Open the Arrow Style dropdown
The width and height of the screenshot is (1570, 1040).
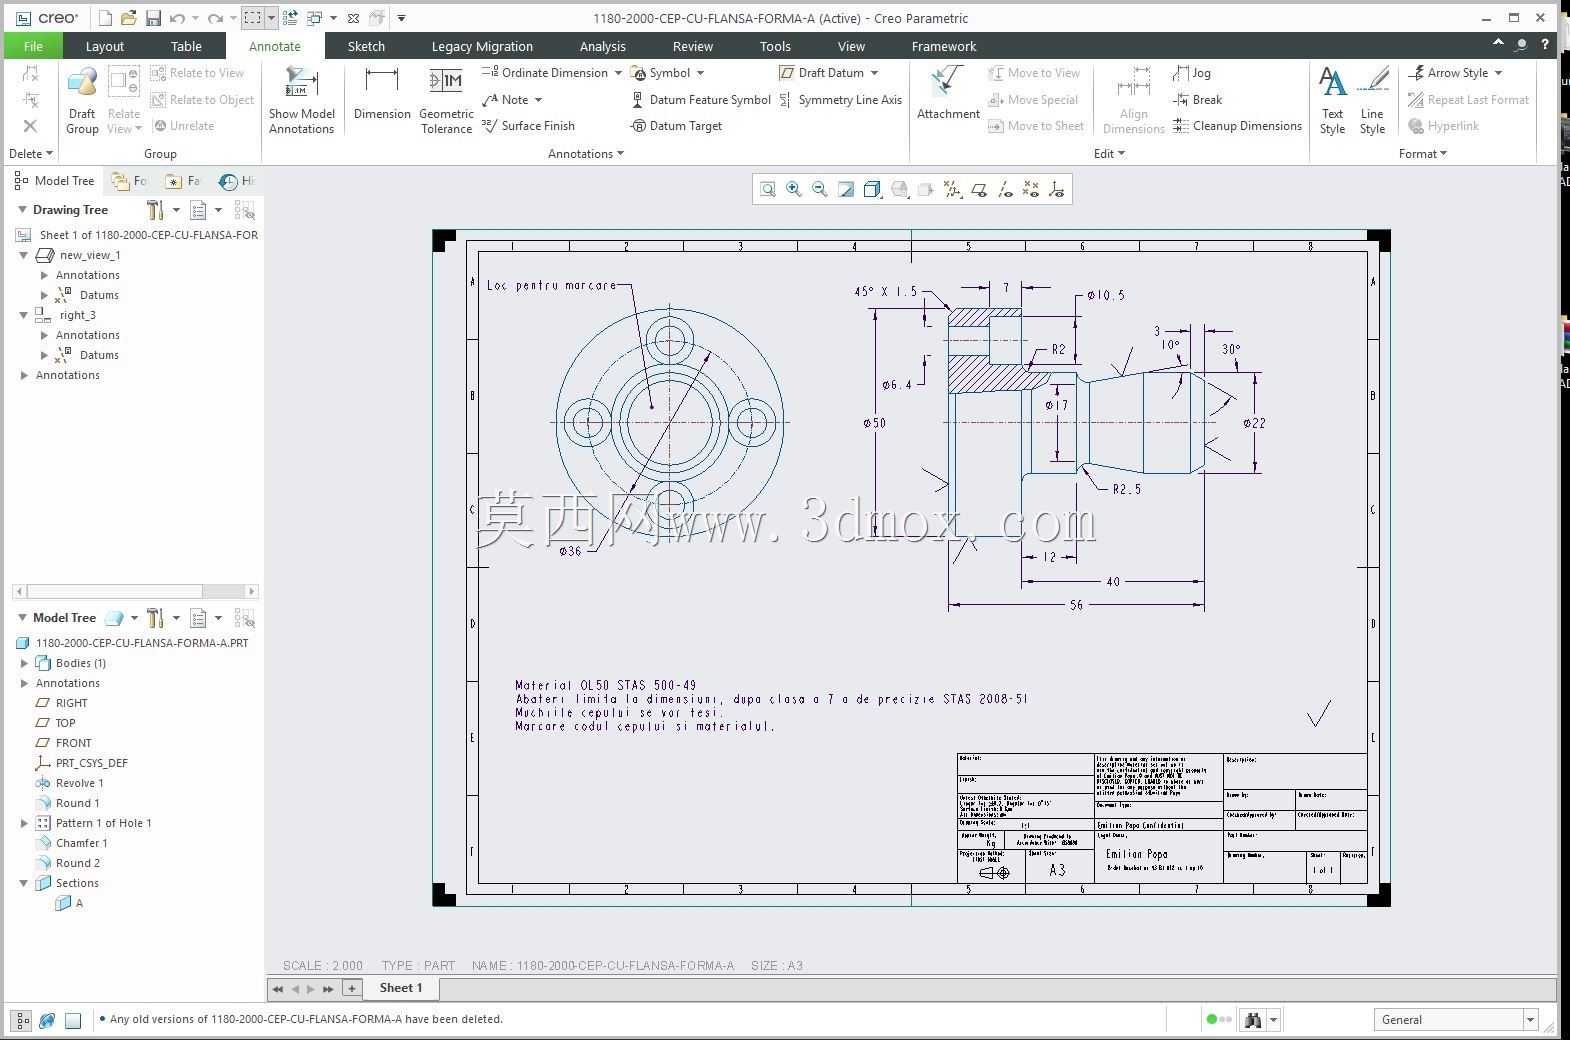coord(1455,73)
